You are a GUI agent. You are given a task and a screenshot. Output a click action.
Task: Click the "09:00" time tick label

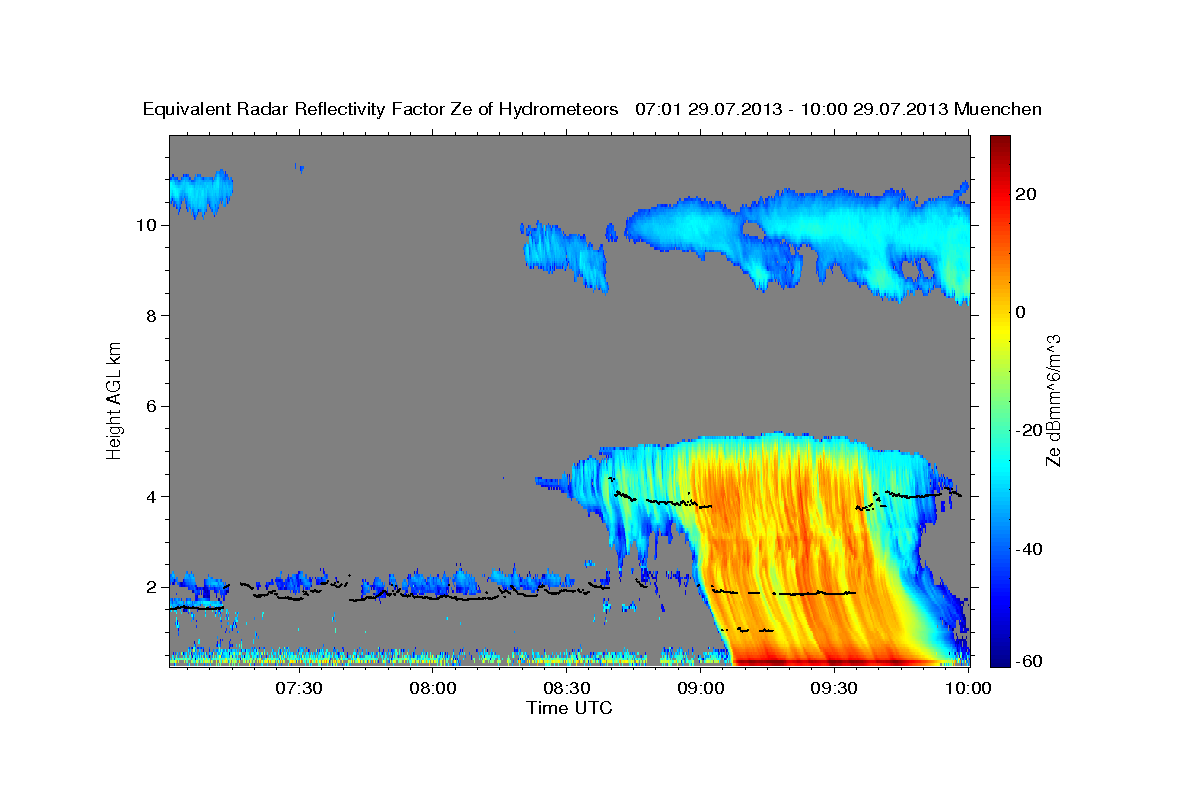[701, 688]
